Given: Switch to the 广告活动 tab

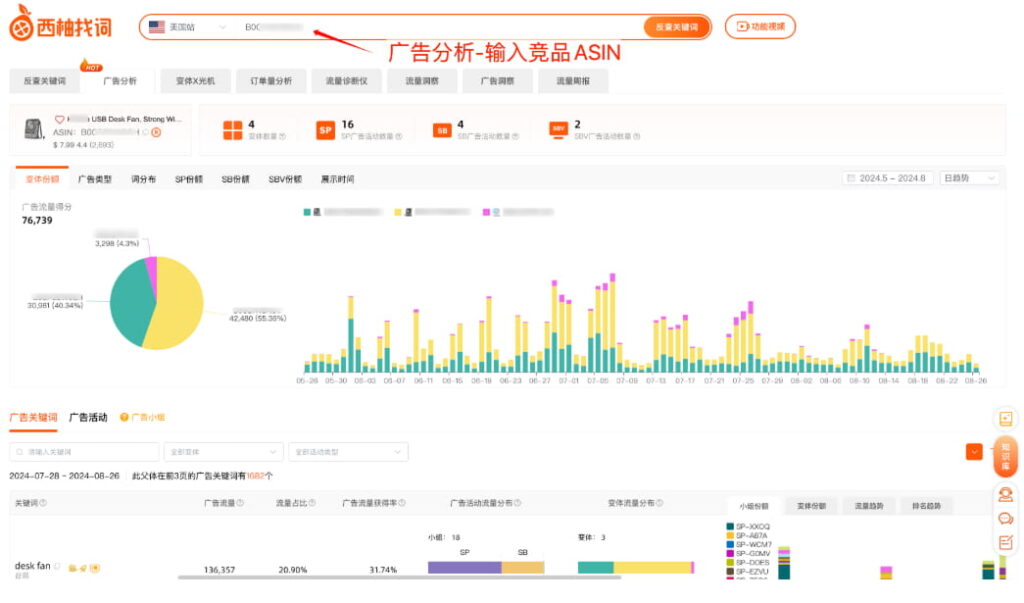Looking at the screenshot, I should pyautogui.click(x=86, y=418).
